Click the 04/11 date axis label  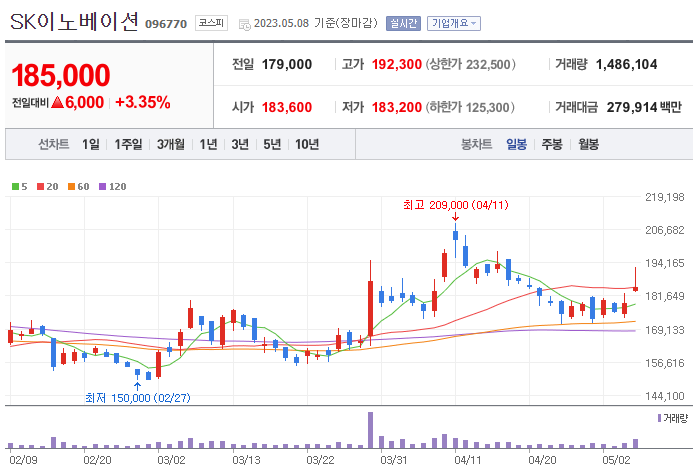click(468, 460)
